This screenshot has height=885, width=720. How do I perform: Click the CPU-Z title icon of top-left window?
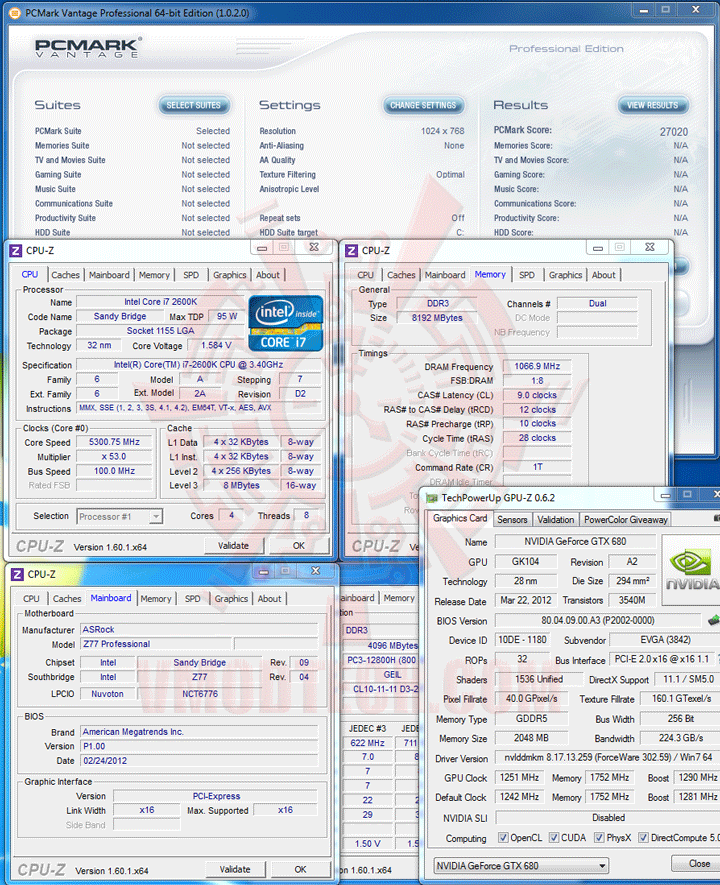point(16,251)
